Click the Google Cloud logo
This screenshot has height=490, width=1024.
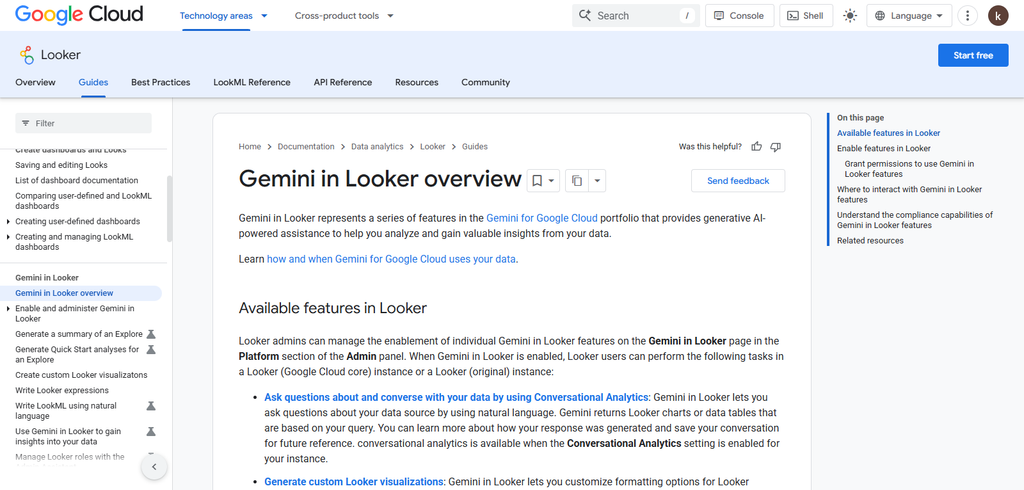(x=79, y=14)
